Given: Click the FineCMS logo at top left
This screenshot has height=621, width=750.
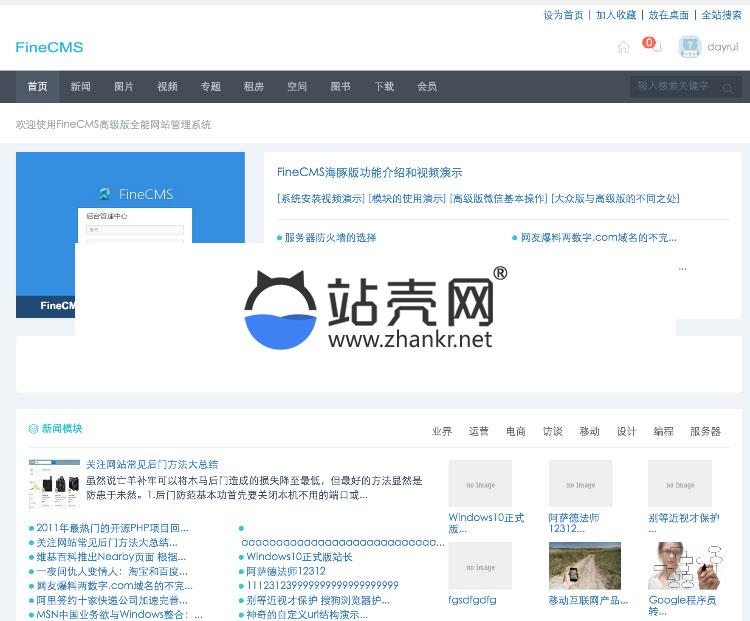Looking at the screenshot, I should [49, 47].
